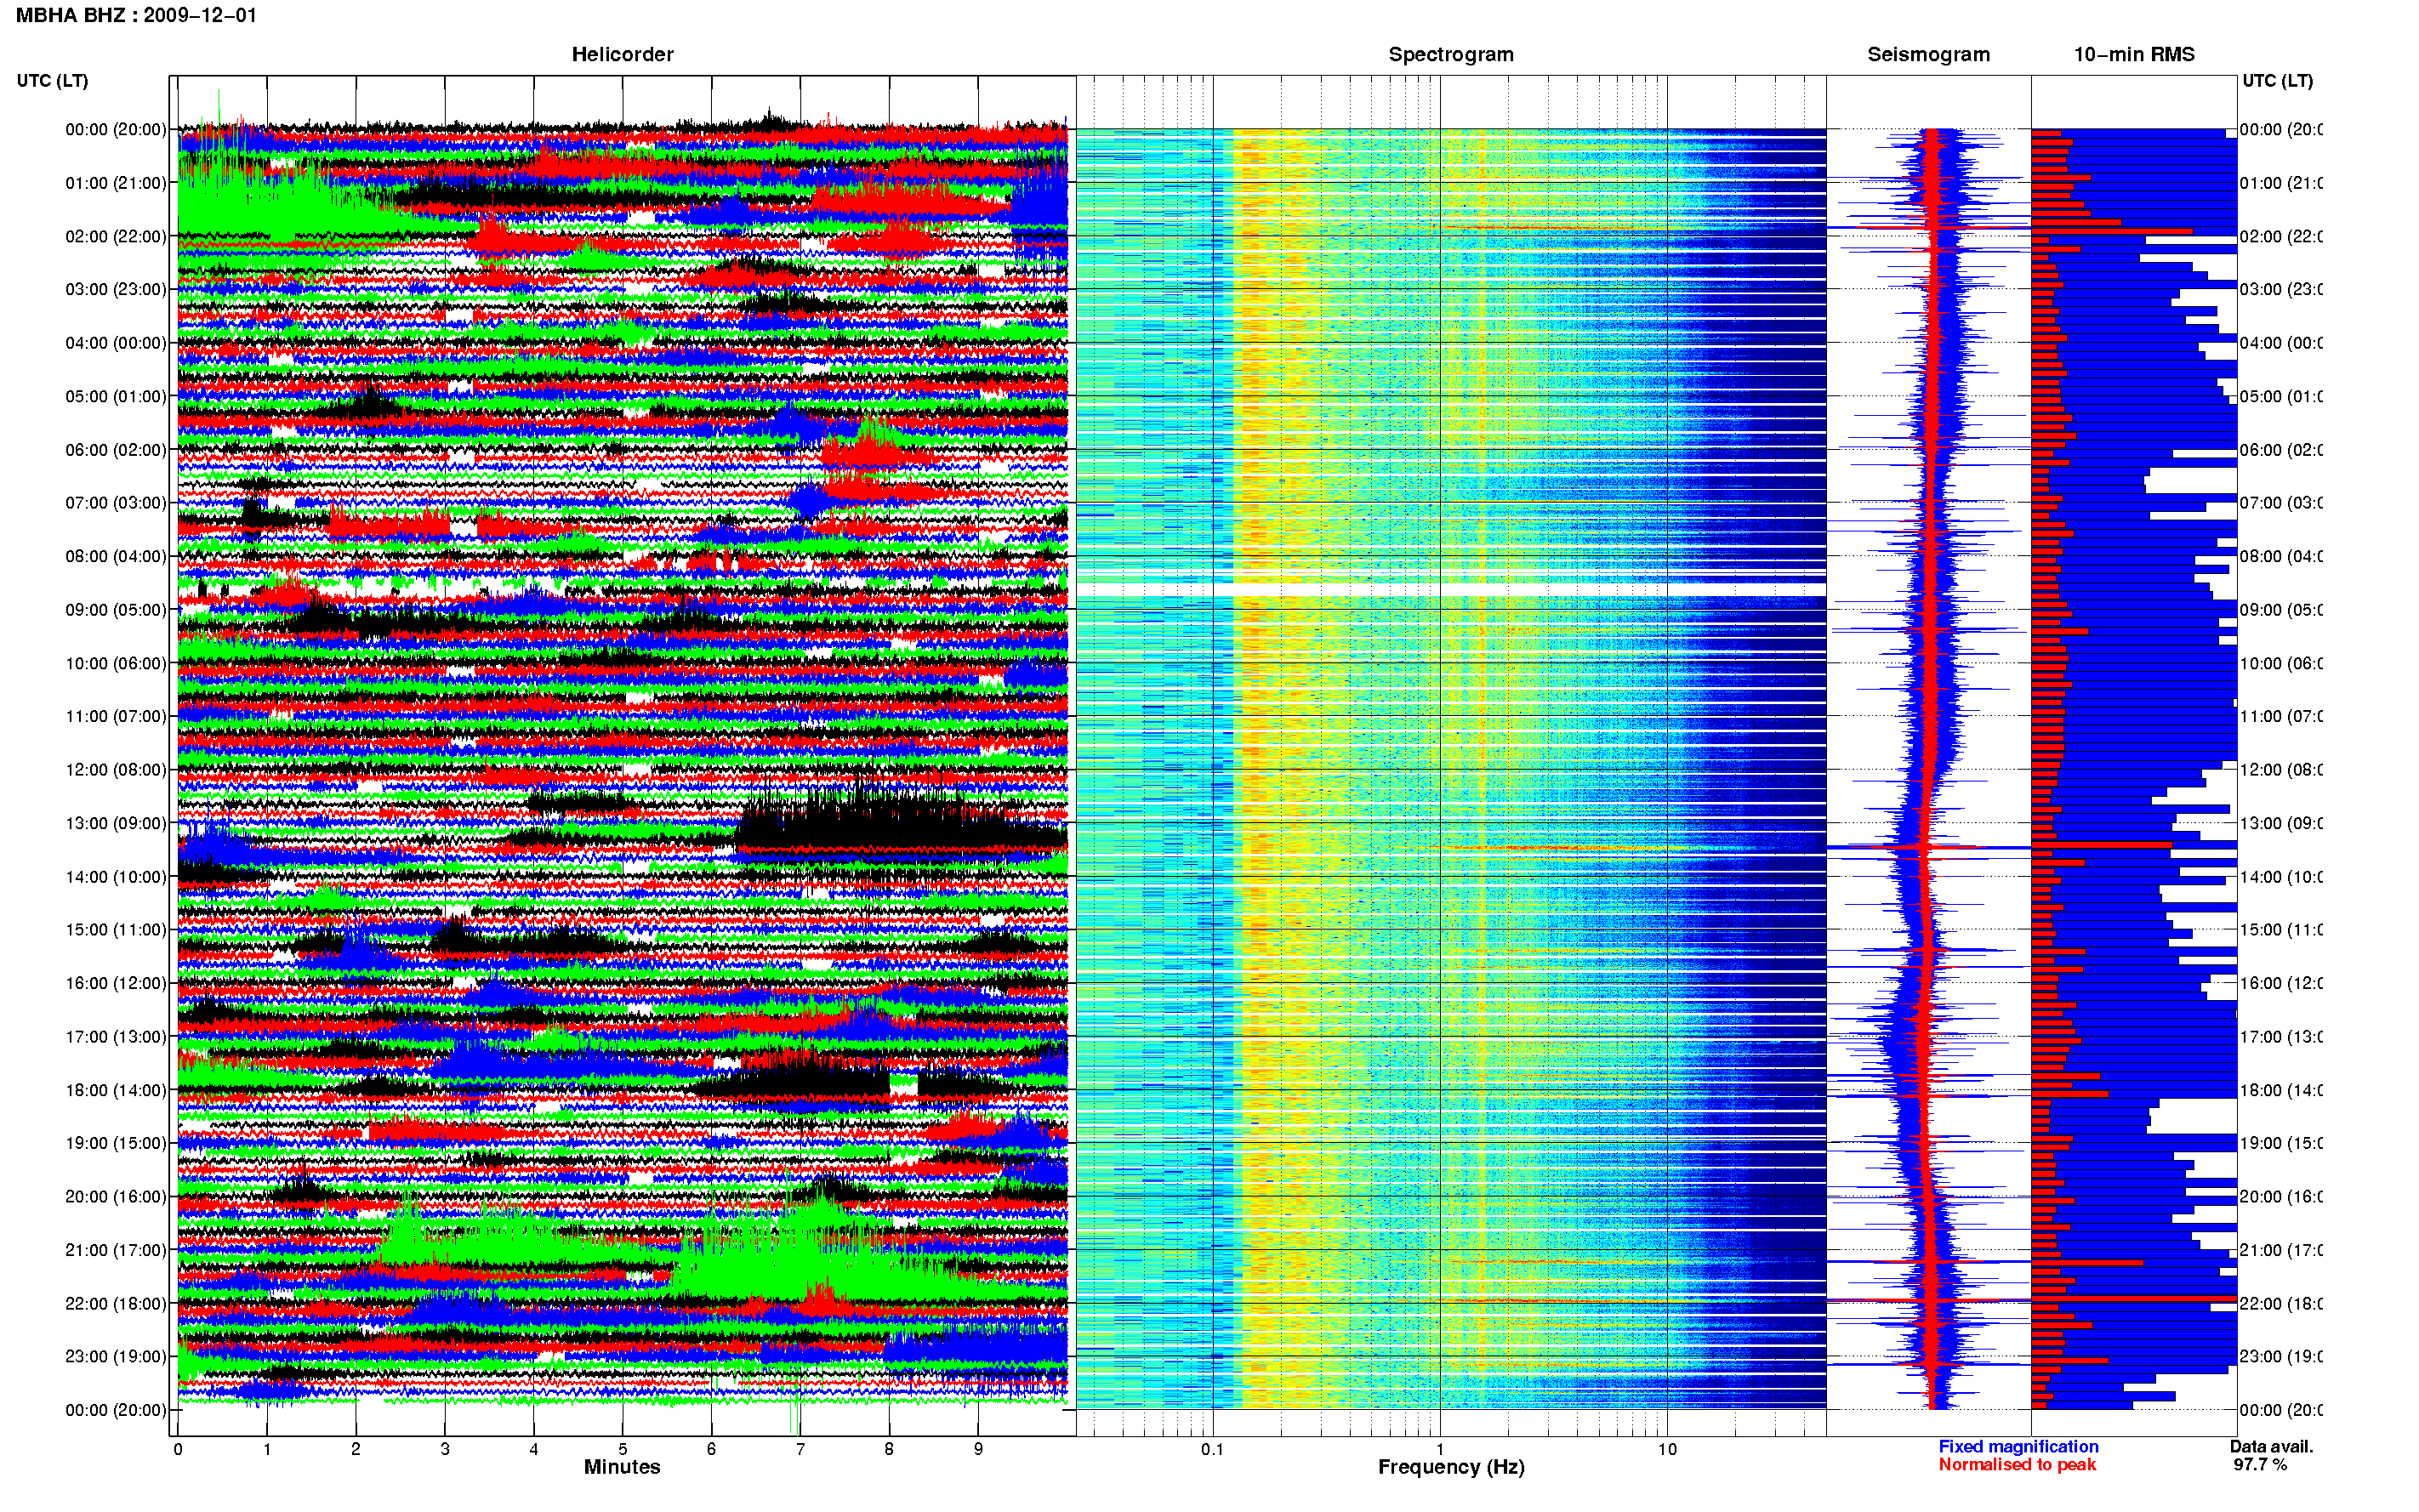2419x1512 pixels.
Task: Click the '07:00 (03:00)' left time label
Action: coord(116,502)
